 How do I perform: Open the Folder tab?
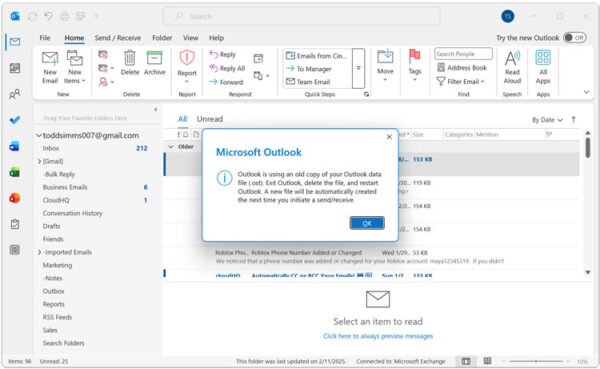click(x=162, y=38)
